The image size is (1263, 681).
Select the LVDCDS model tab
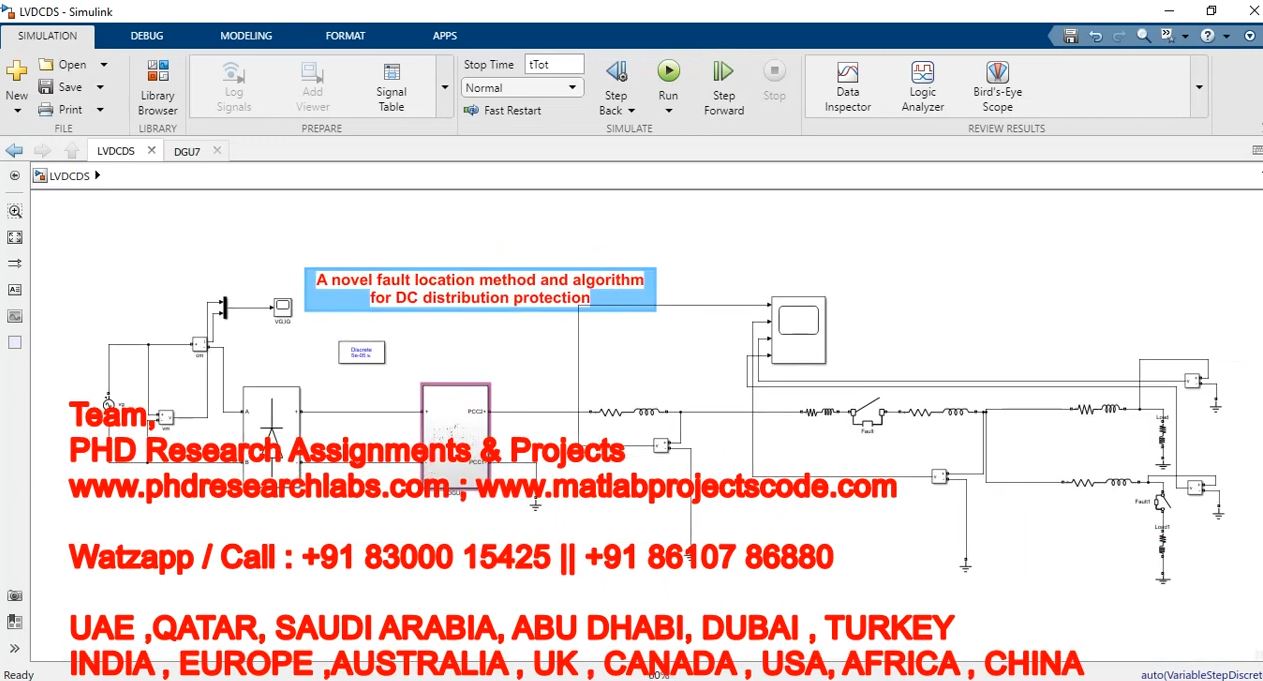pyautogui.click(x=116, y=151)
